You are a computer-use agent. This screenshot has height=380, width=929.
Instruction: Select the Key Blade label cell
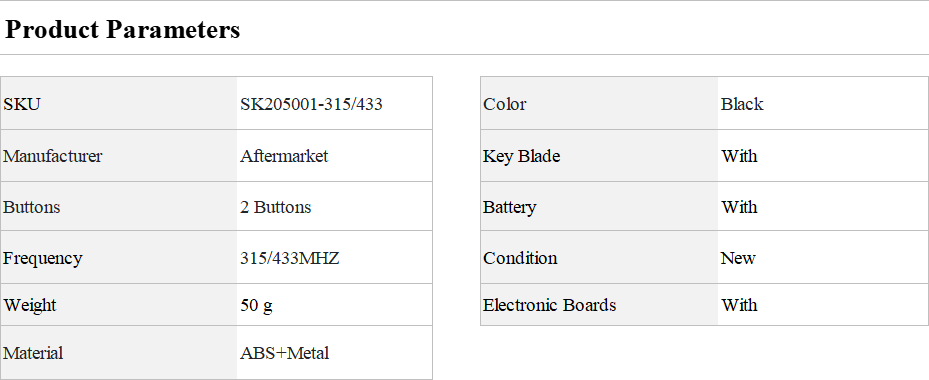[x=599, y=155]
